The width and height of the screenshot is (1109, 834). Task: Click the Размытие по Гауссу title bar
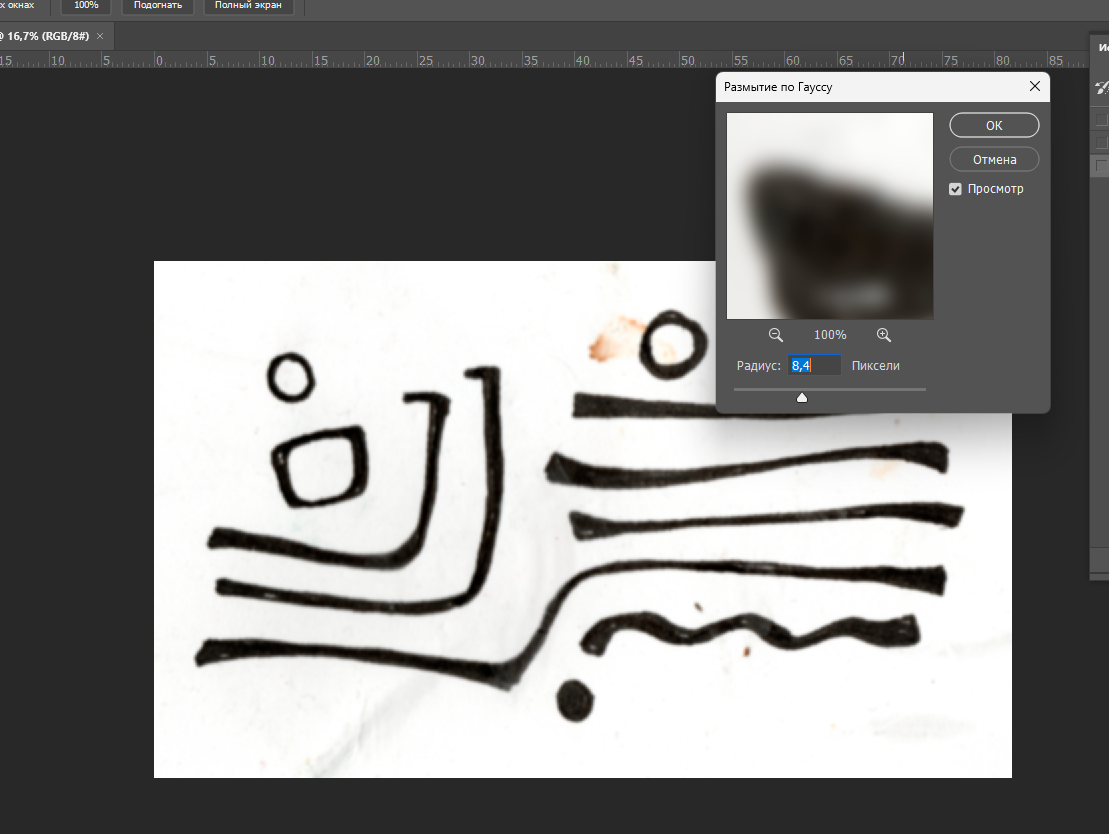coord(860,87)
